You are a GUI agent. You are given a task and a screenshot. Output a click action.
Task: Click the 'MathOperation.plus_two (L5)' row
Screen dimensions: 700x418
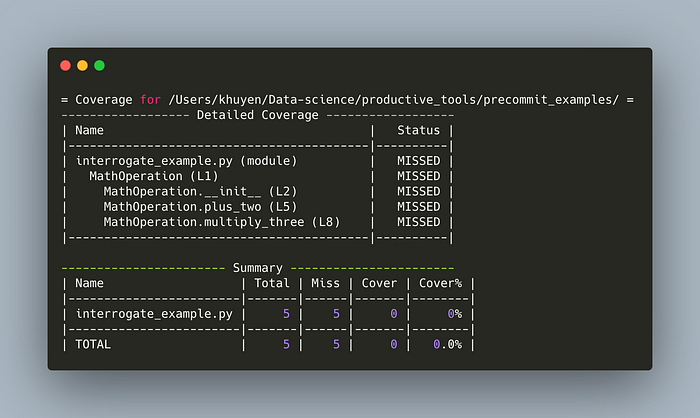tap(200, 207)
